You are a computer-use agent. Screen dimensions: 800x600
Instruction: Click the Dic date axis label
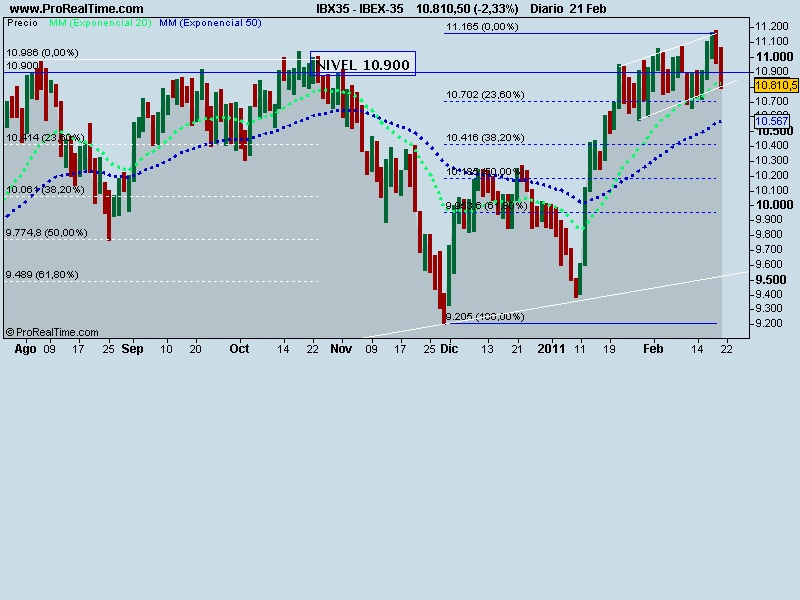449,349
